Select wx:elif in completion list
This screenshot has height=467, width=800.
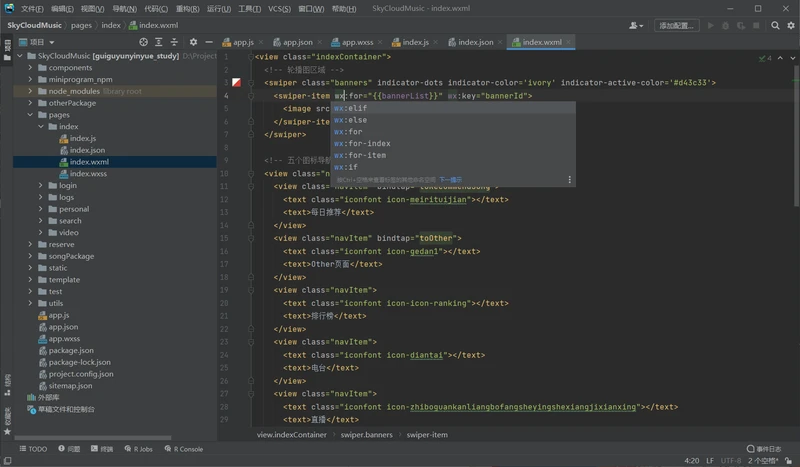click(x=453, y=108)
